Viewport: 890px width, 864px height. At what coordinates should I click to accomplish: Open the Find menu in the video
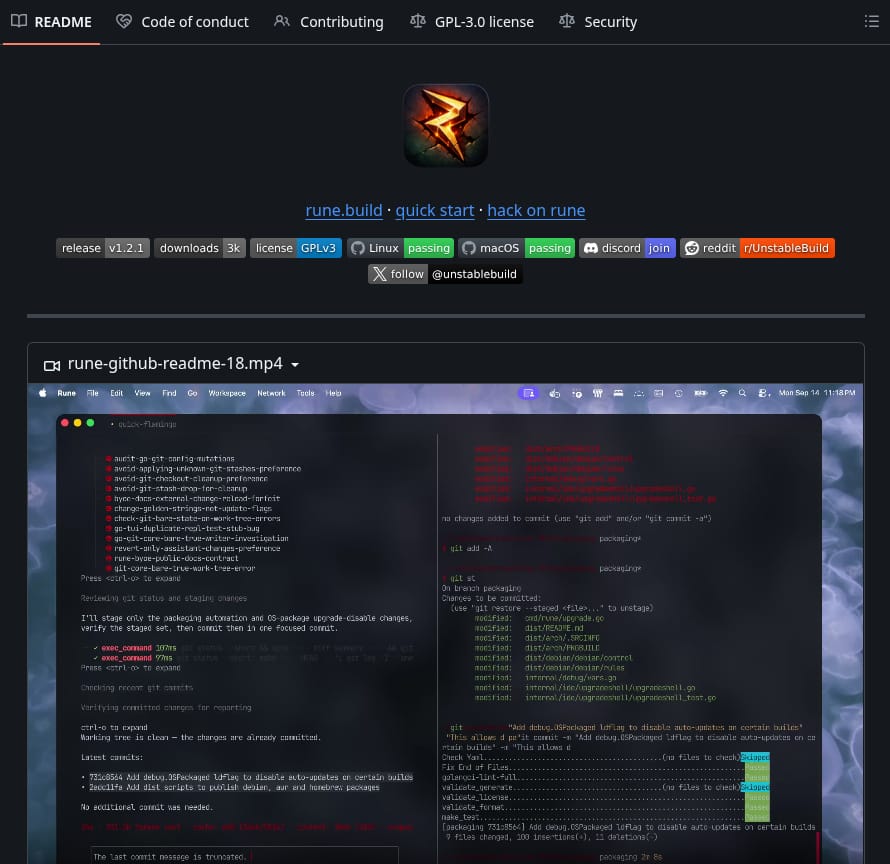(169, 393)
